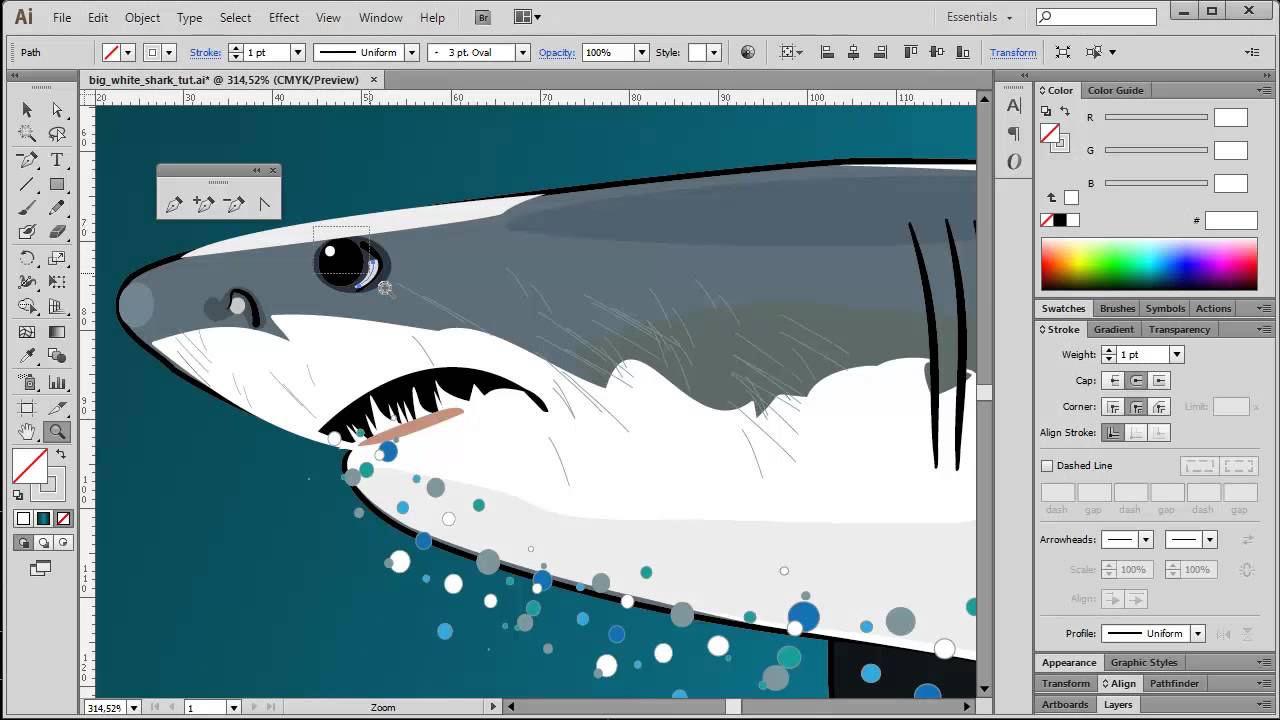1280x720 pixels.
Task: Open the Effect menu
Action: [284, 17]
